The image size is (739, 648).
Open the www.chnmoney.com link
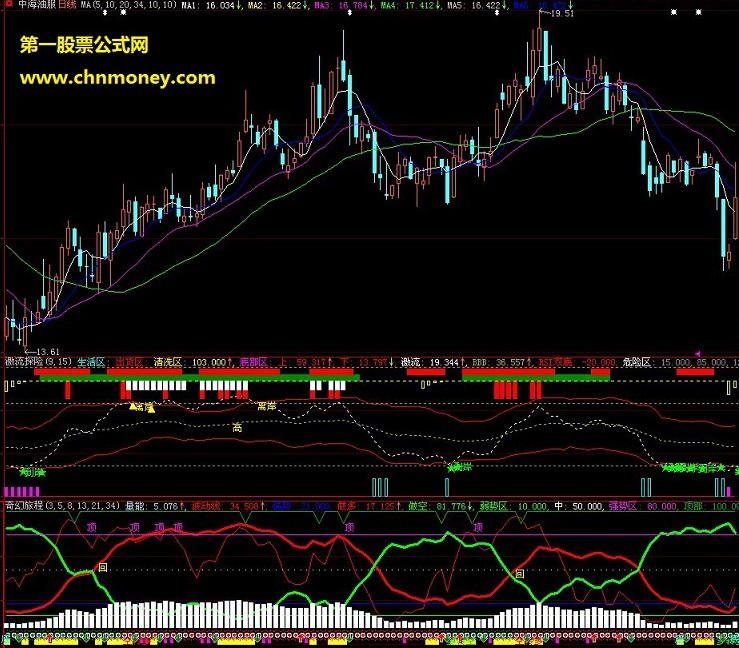pos(117,78)
